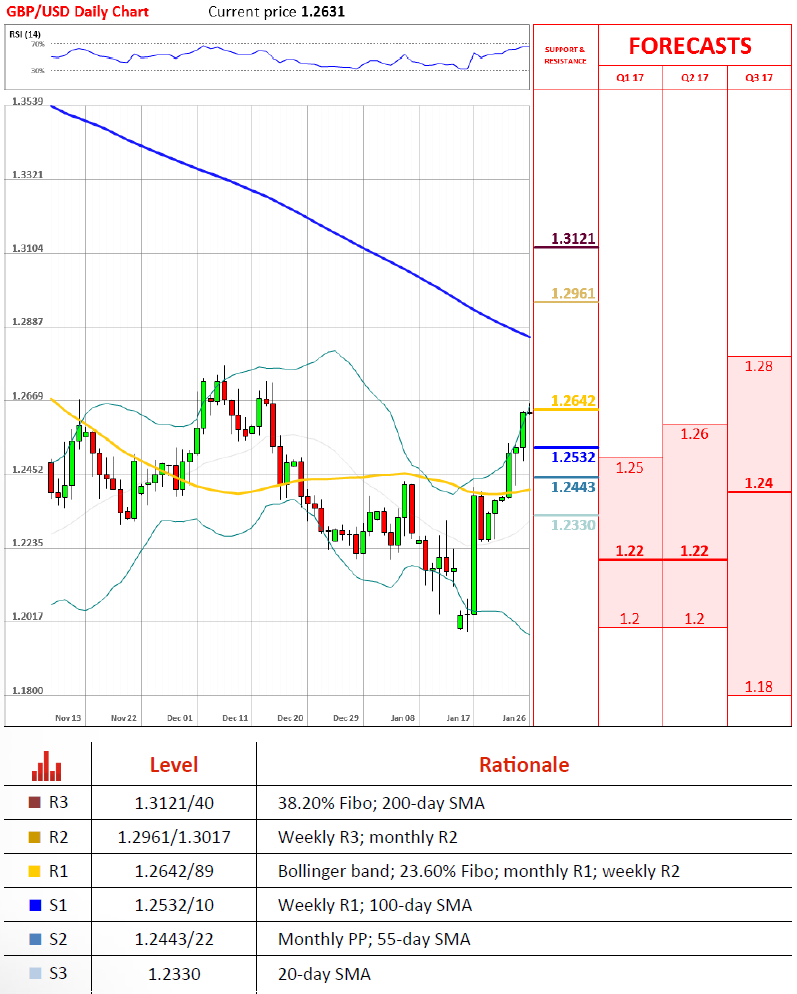Click the 1.2961 resistance level marker
Viewport: 797px width, 994px height.
point(573,294)
